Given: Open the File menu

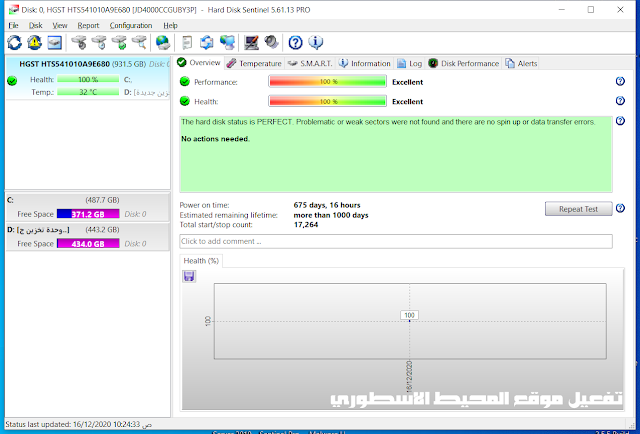Looking at the screenshot, I should [x=13, y=25].
